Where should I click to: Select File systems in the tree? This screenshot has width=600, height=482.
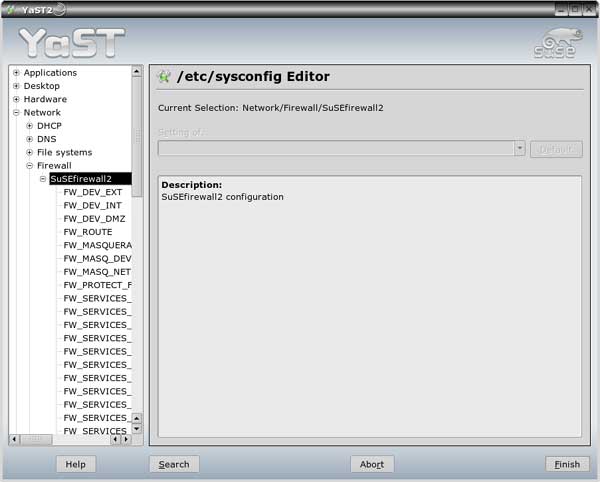(x=64, y=152)
